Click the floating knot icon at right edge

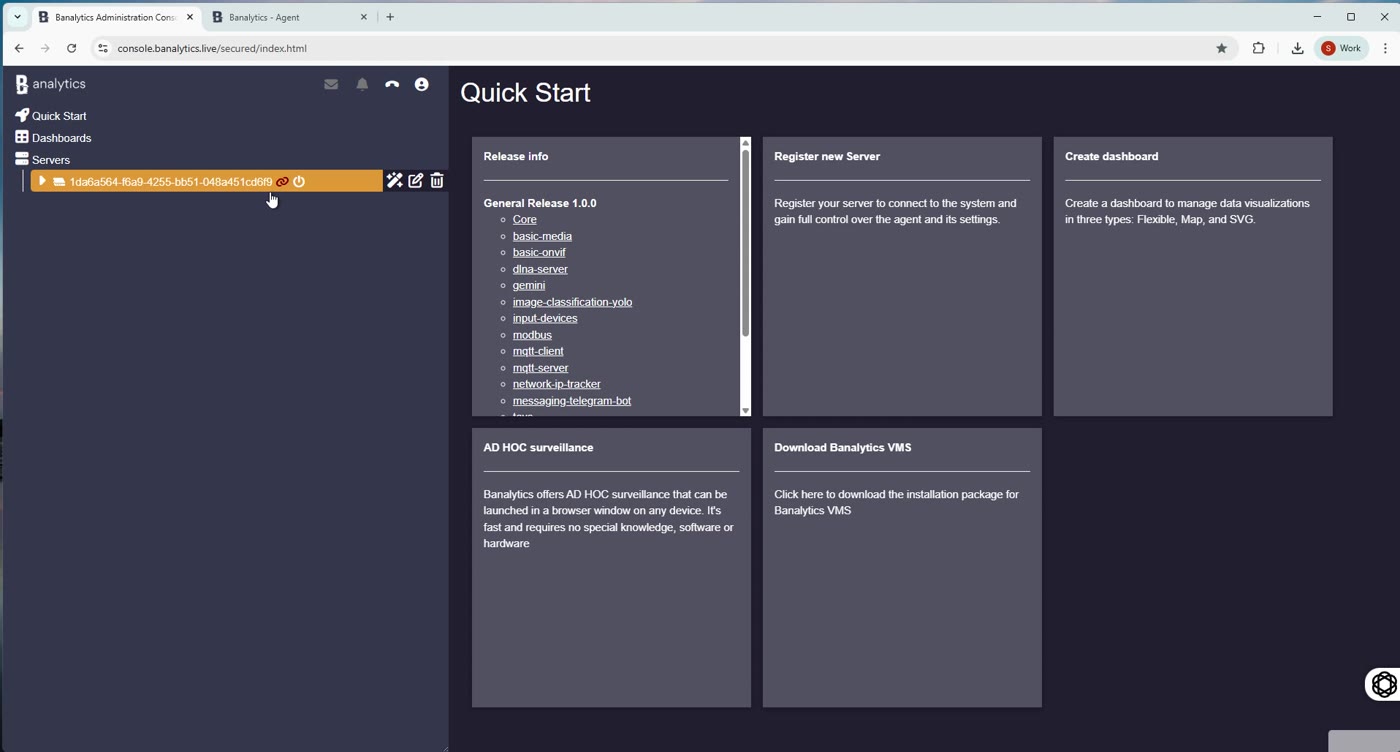[x=1384, y=684]
